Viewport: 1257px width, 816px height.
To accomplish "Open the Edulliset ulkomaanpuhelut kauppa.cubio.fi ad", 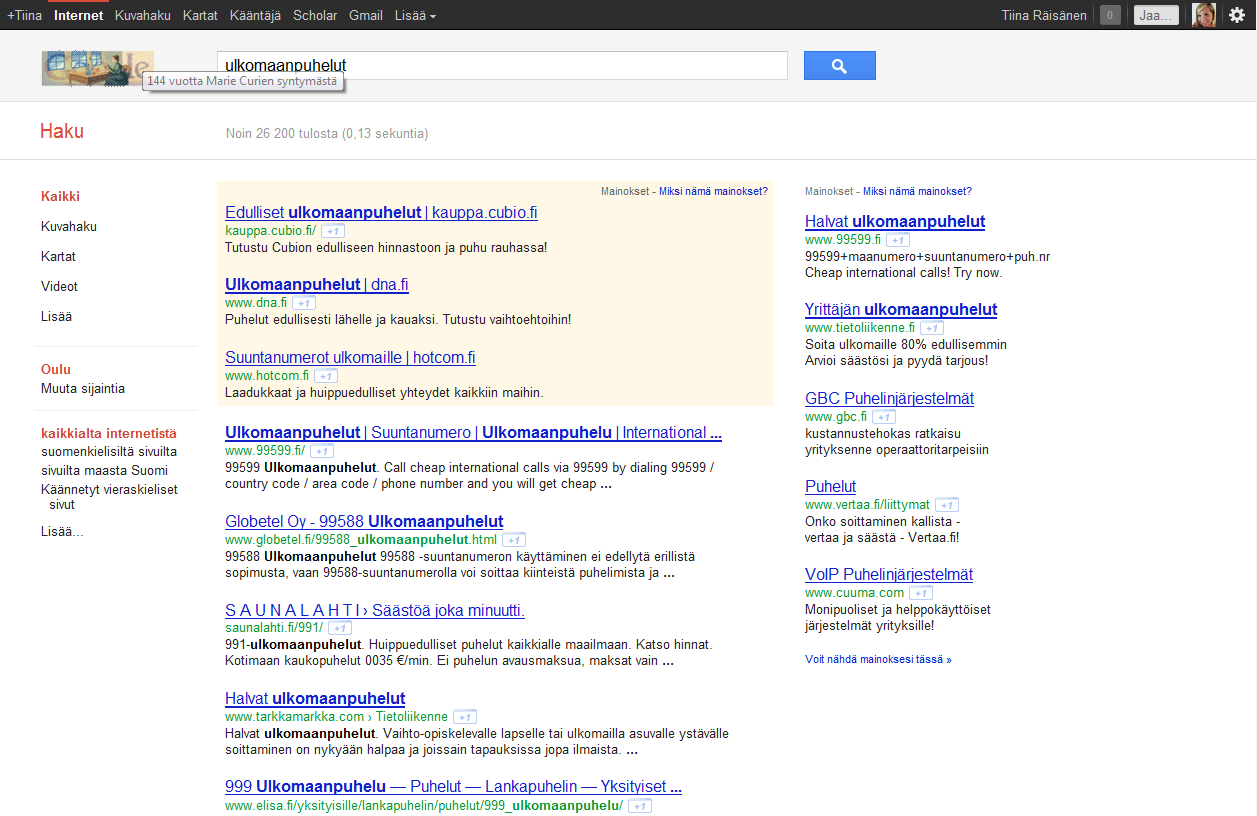I will coord(381,212).
